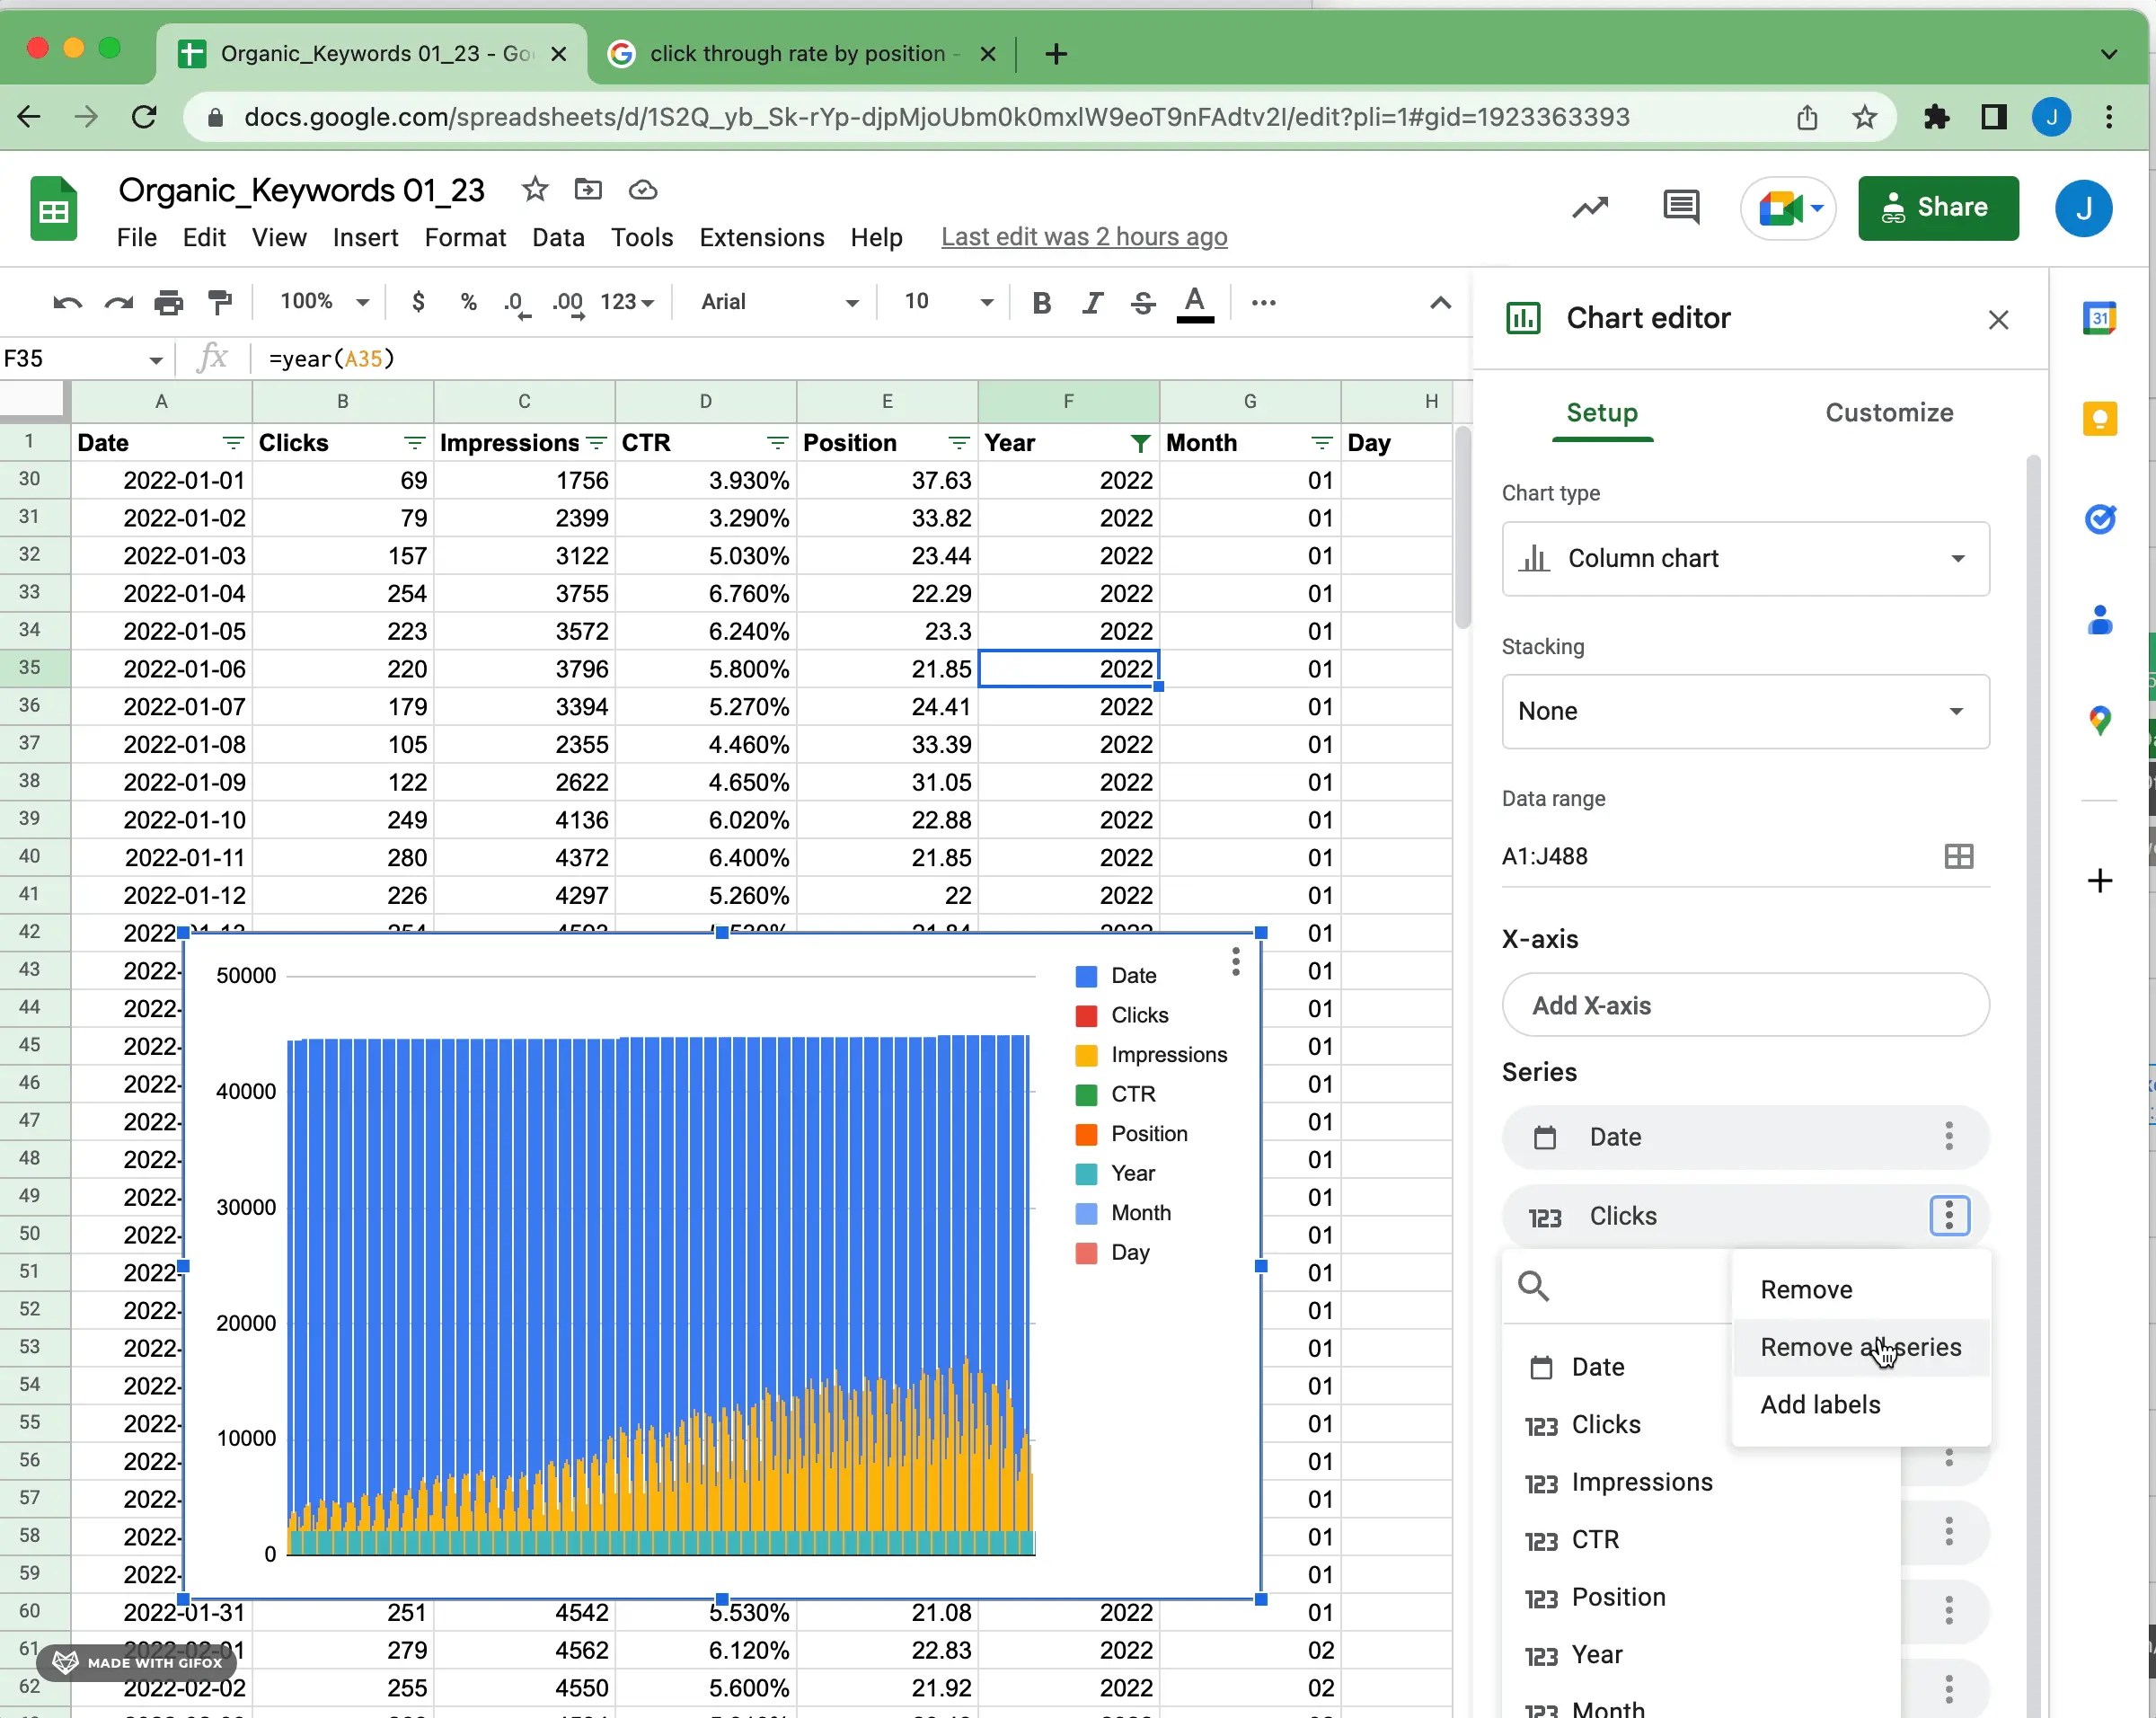Choose Remove all series menu entry
This screenshot has width=2156, height=1718.
(x=1860, y=1347)
